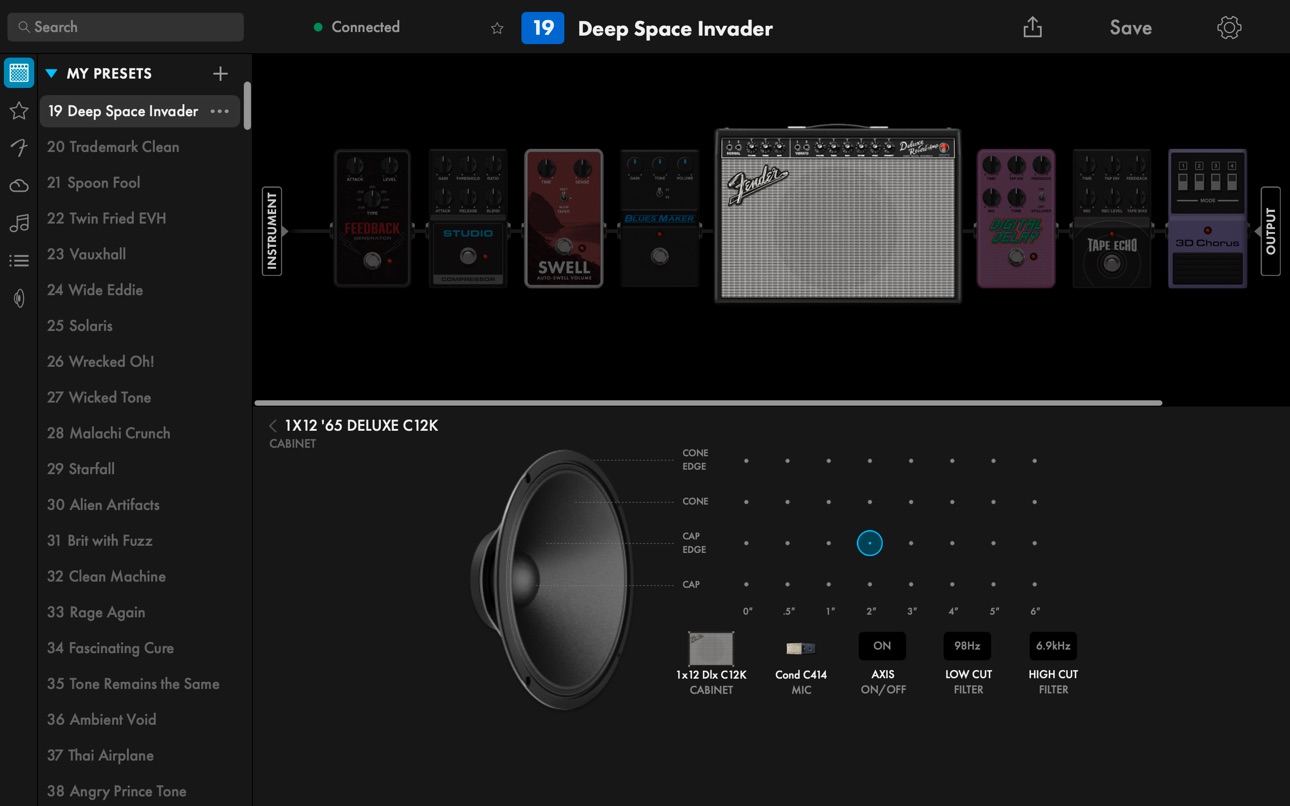Open settings gear icon
The height and width of the screenshot is (806, 1290).
tap(1229, 28)
